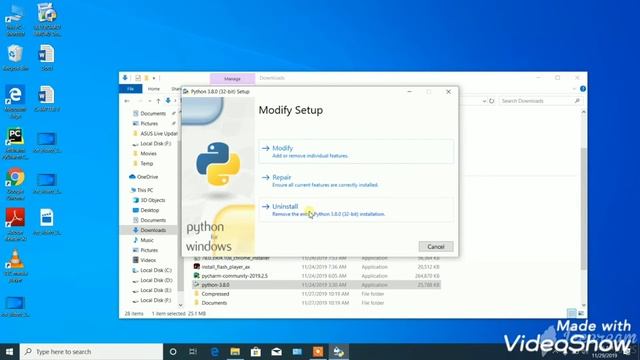
Task: Cancel the Python setup dialog
Action: point(436,247)
